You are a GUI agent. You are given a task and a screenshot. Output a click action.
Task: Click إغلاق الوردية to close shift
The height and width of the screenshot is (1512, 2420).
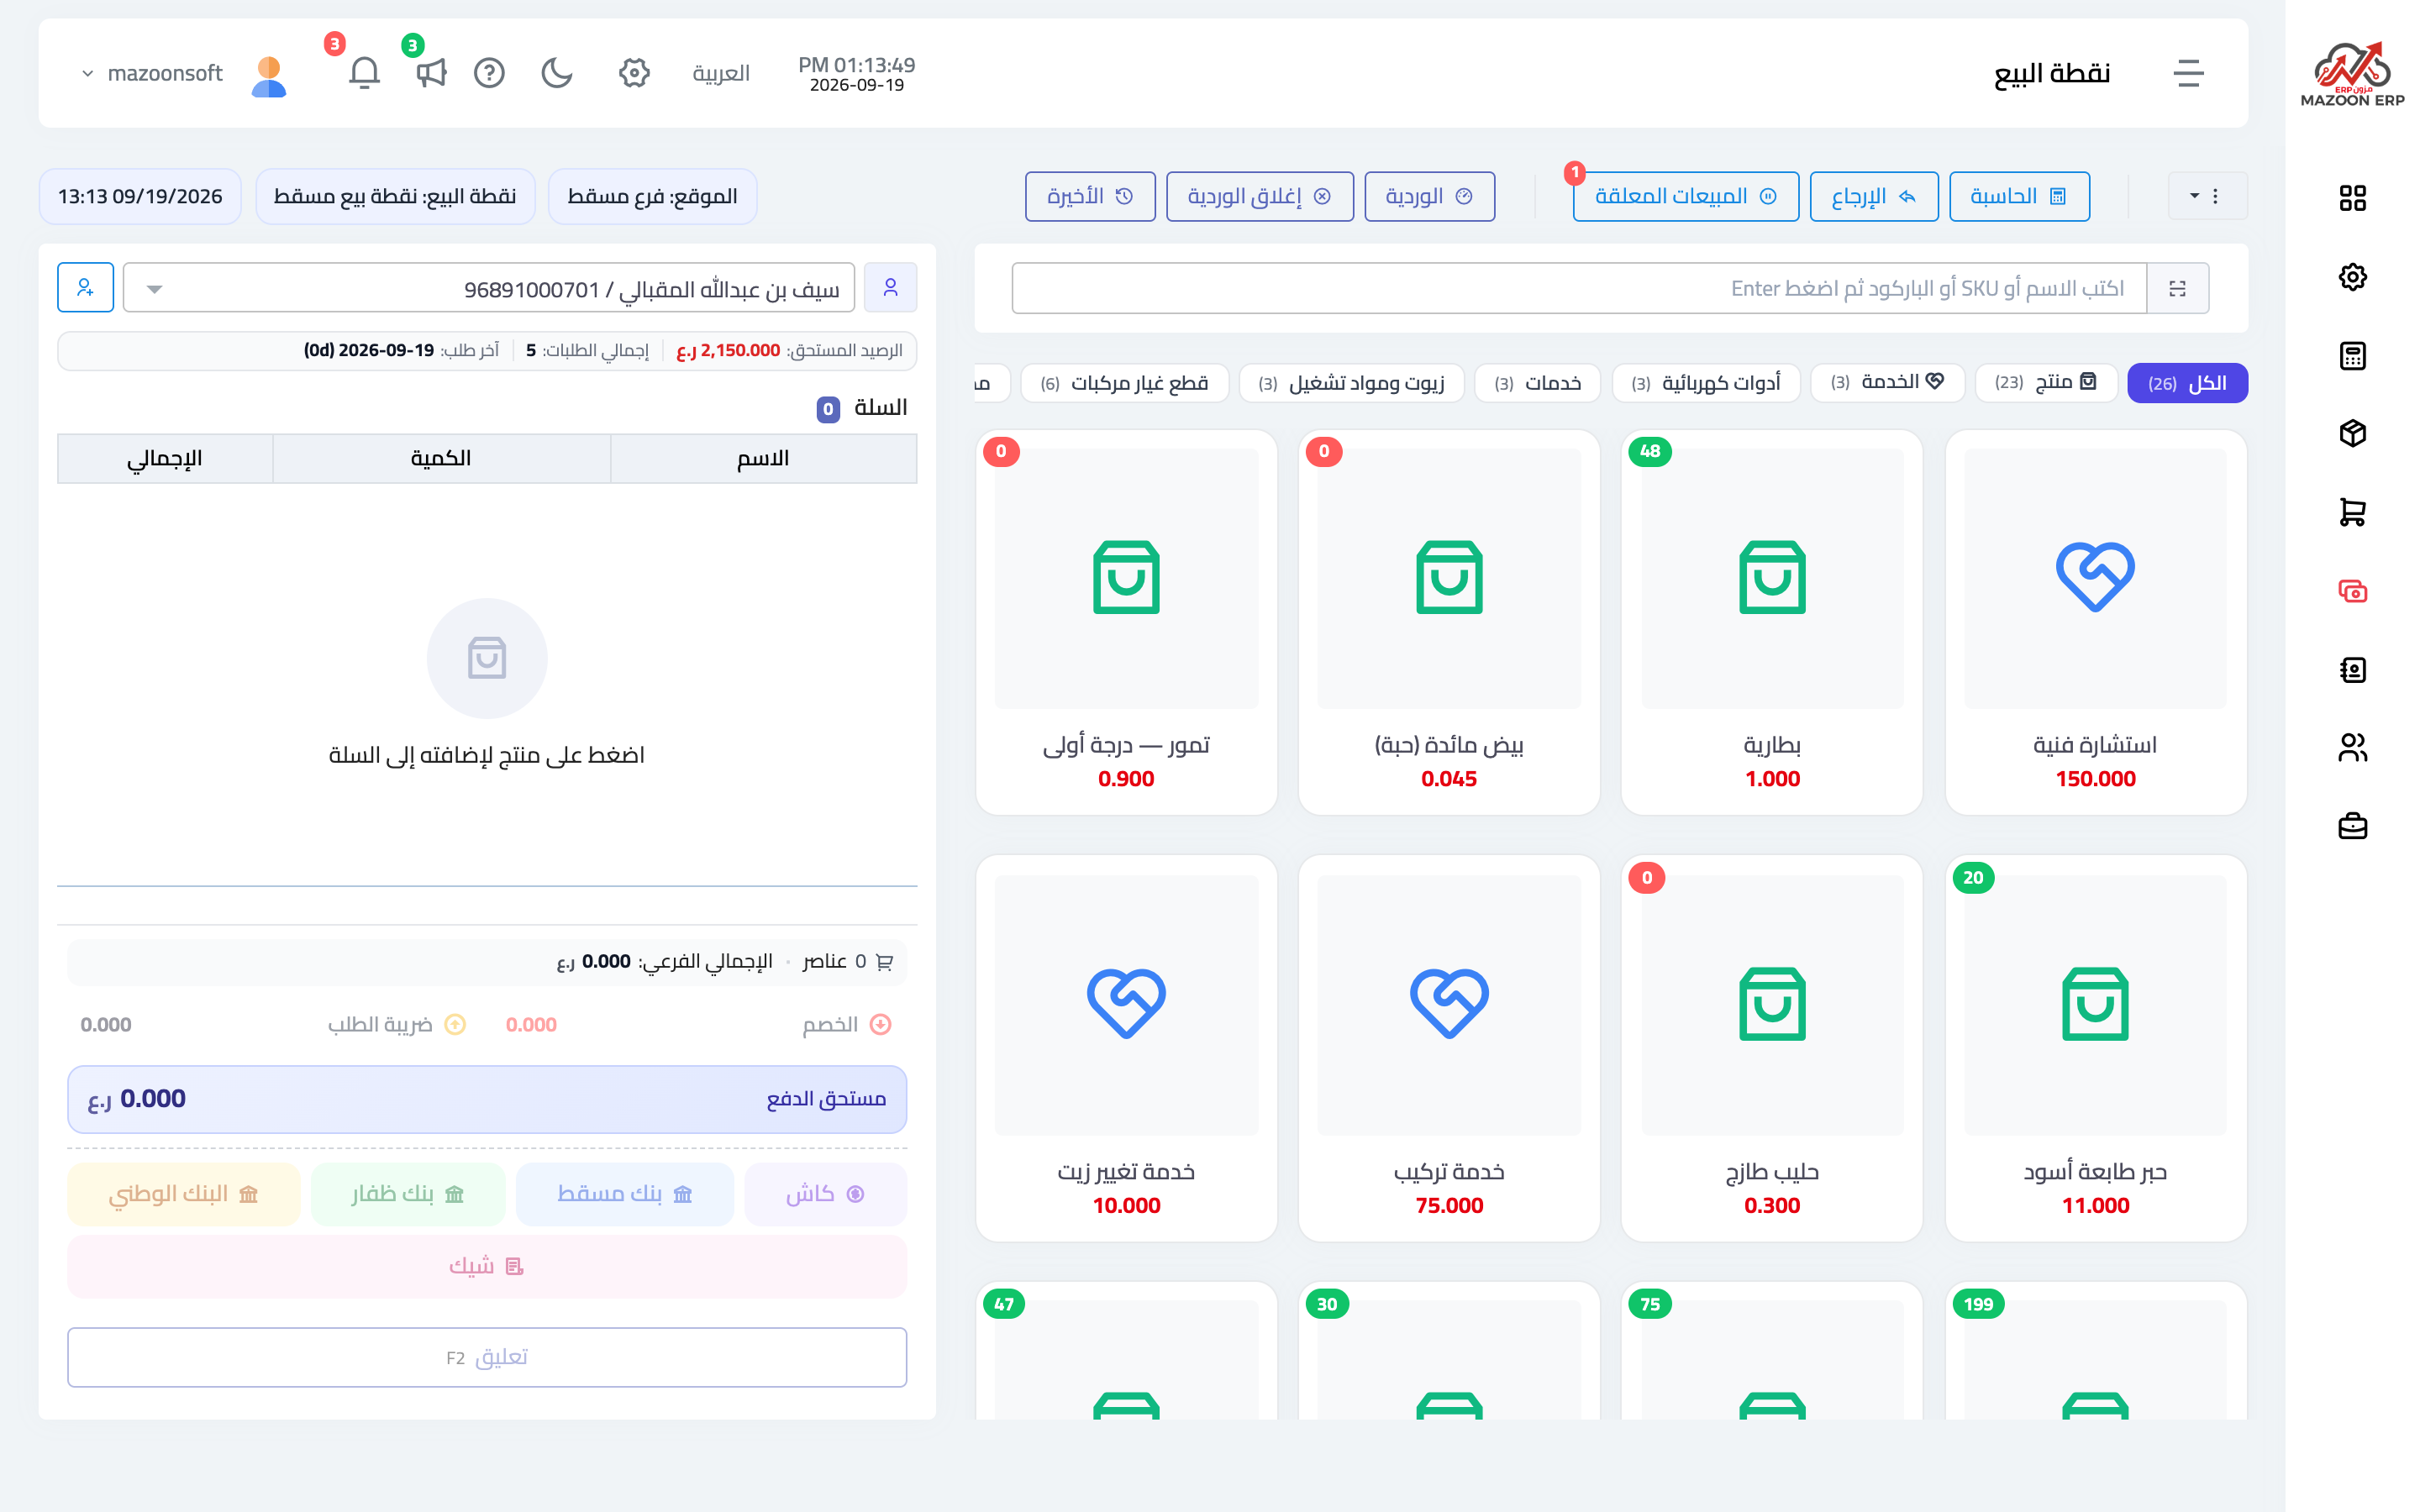click(1259, 196)
